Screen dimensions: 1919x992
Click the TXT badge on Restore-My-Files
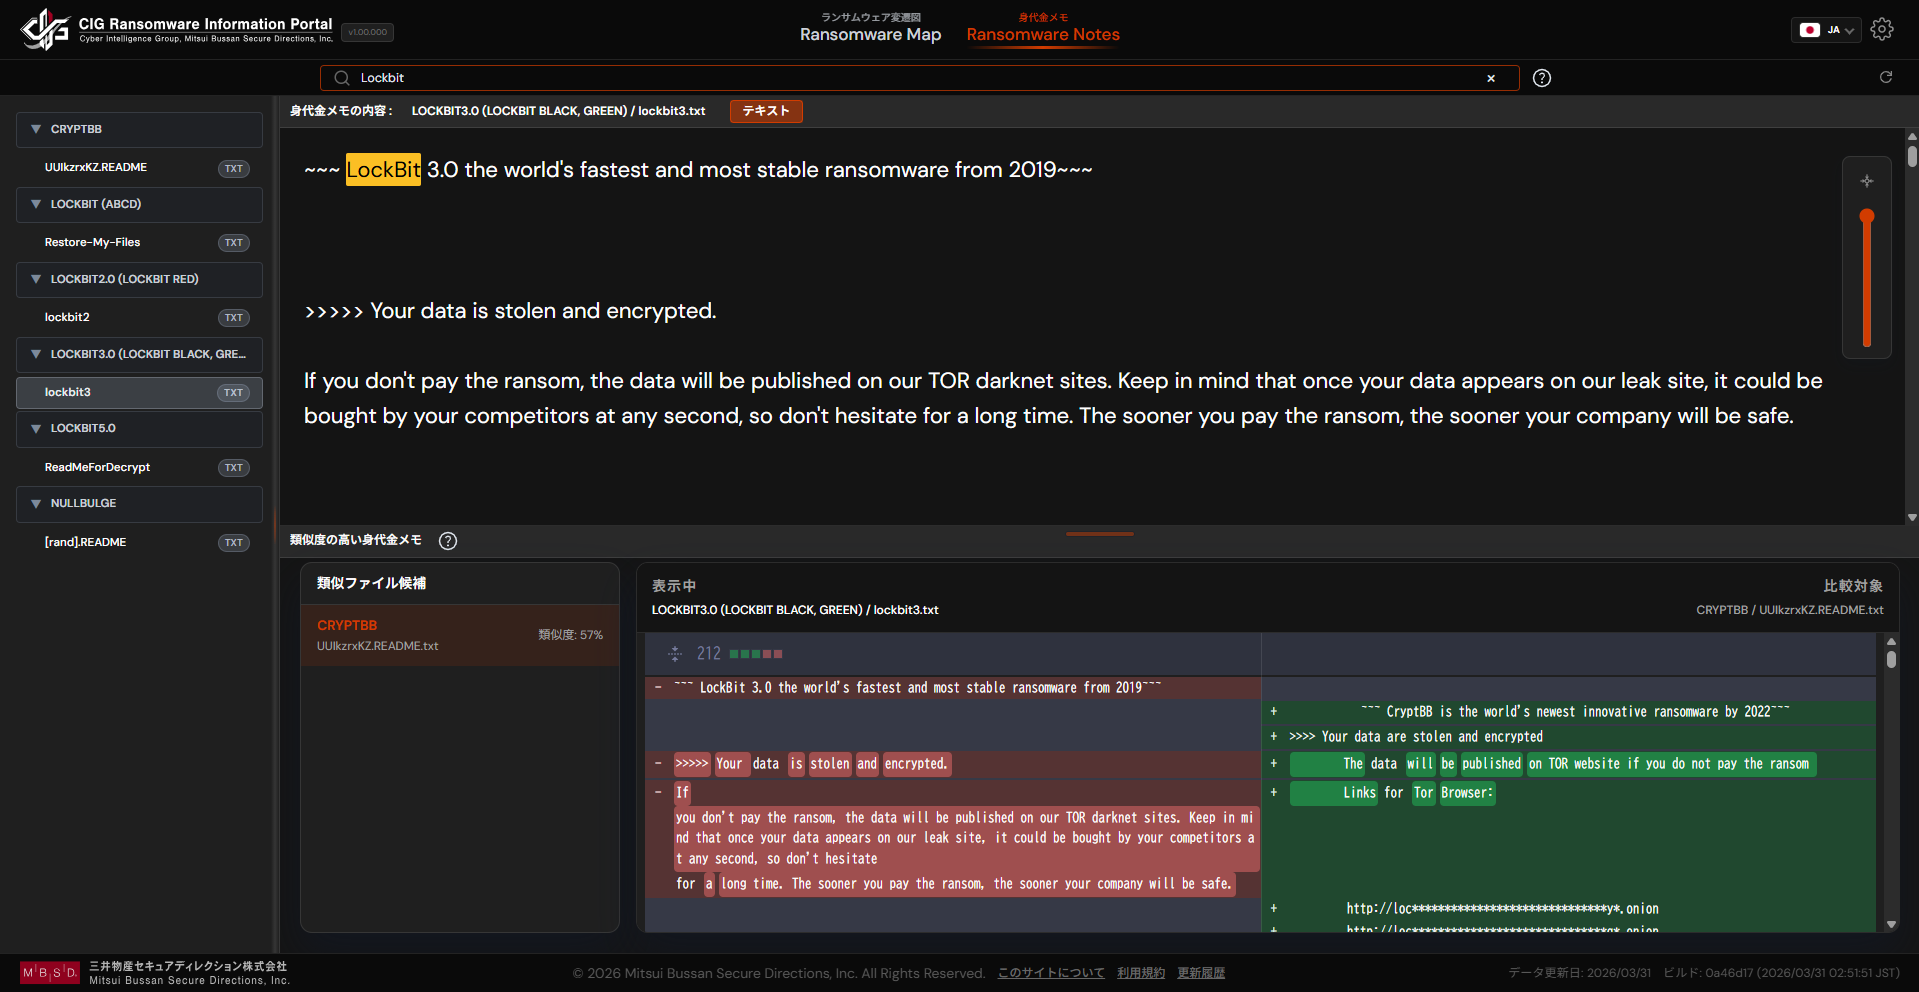[234, 243]
